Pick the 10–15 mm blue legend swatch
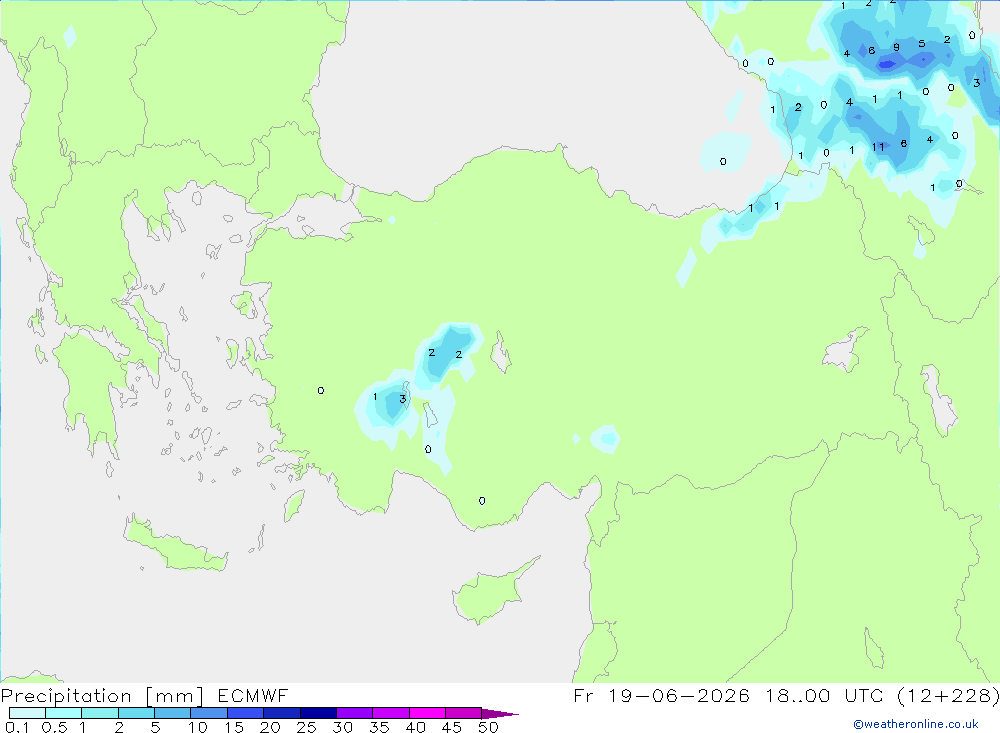 pyautogui.click(x=209, y=713)
